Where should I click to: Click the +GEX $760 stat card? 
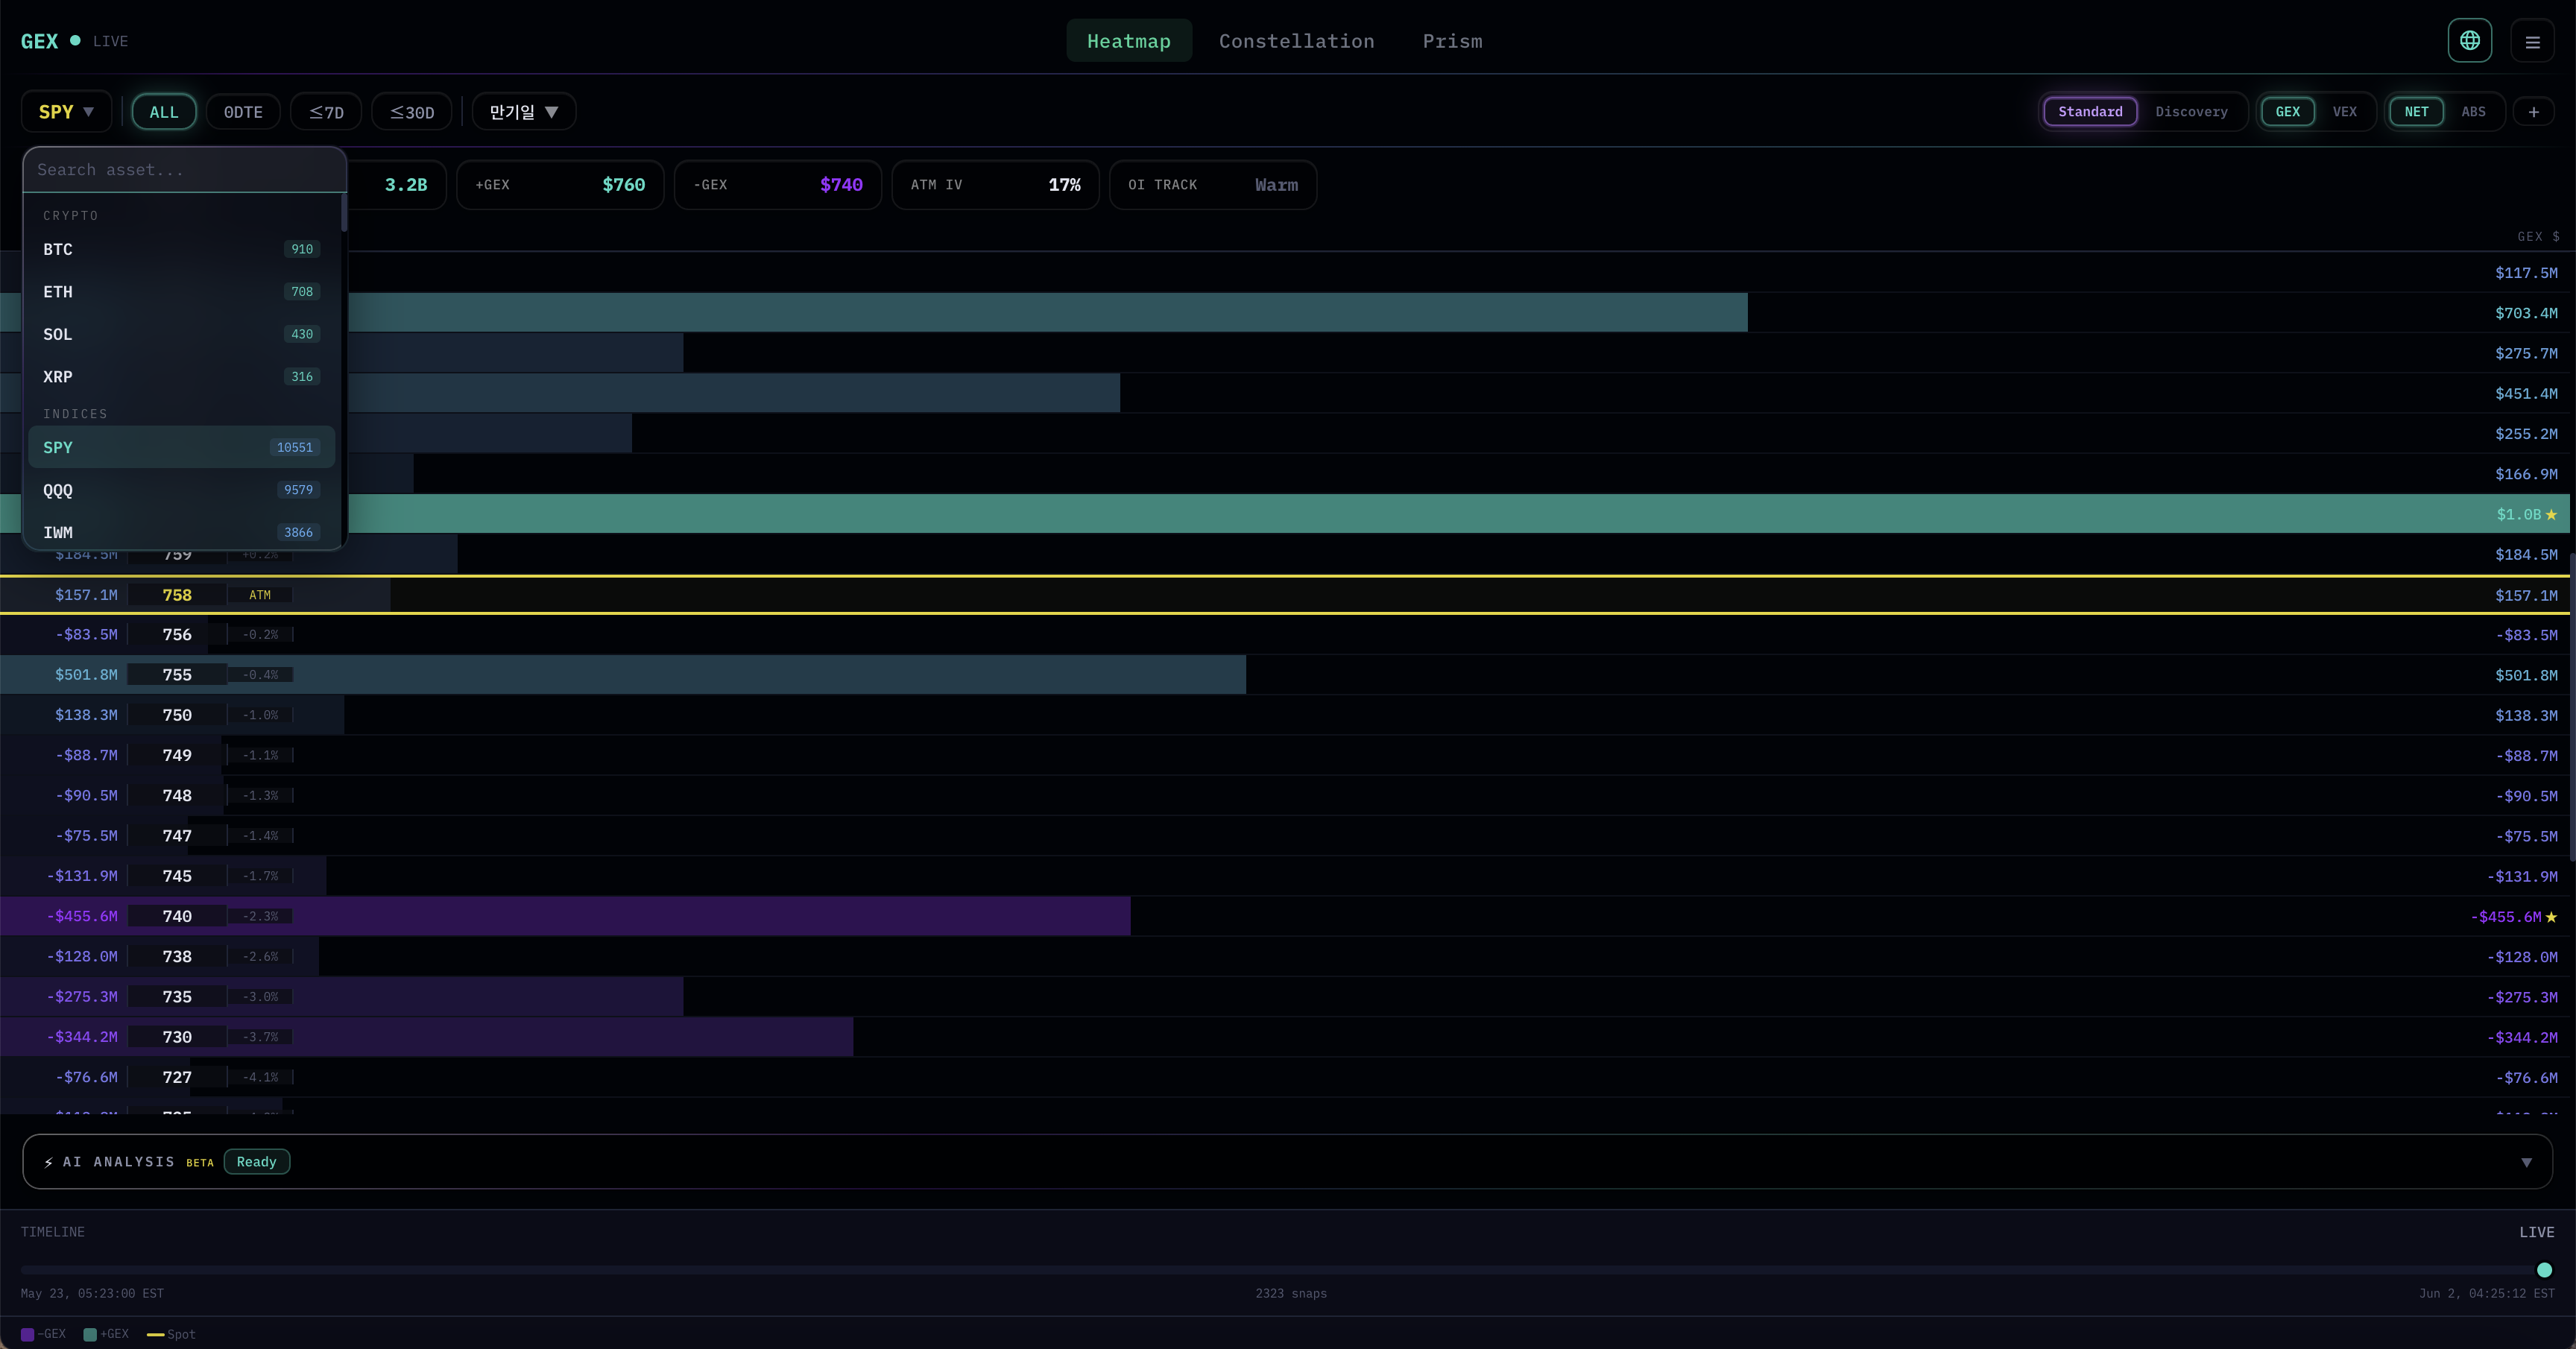click(560, 185)
